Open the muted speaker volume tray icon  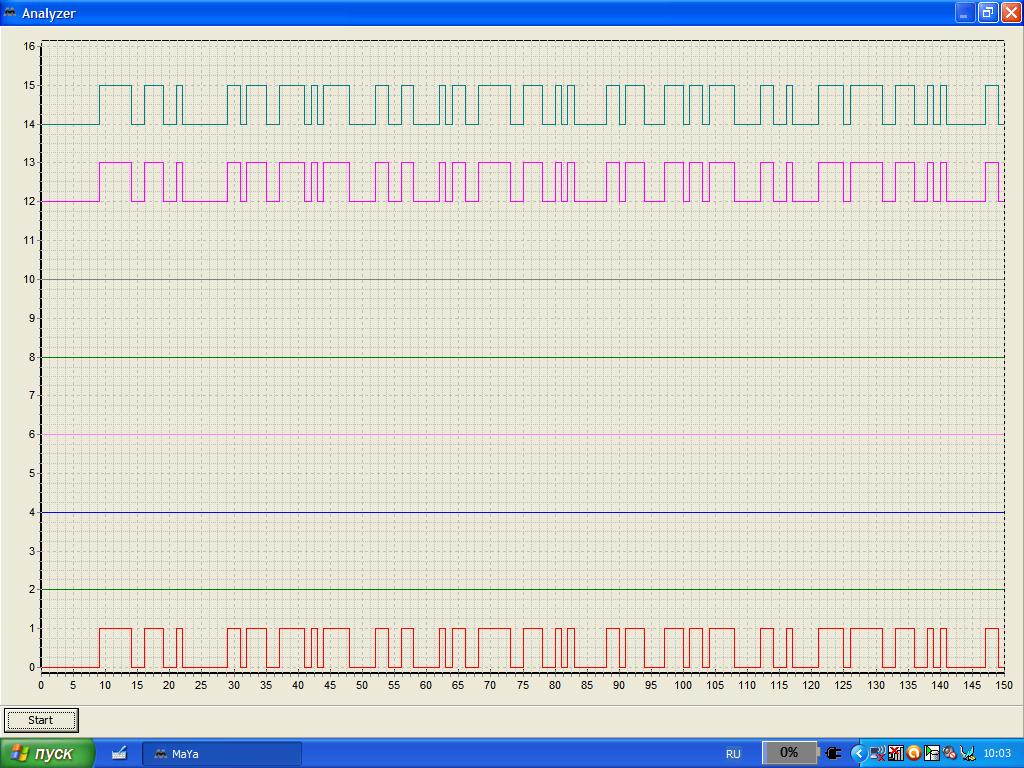tap(950, 754)
